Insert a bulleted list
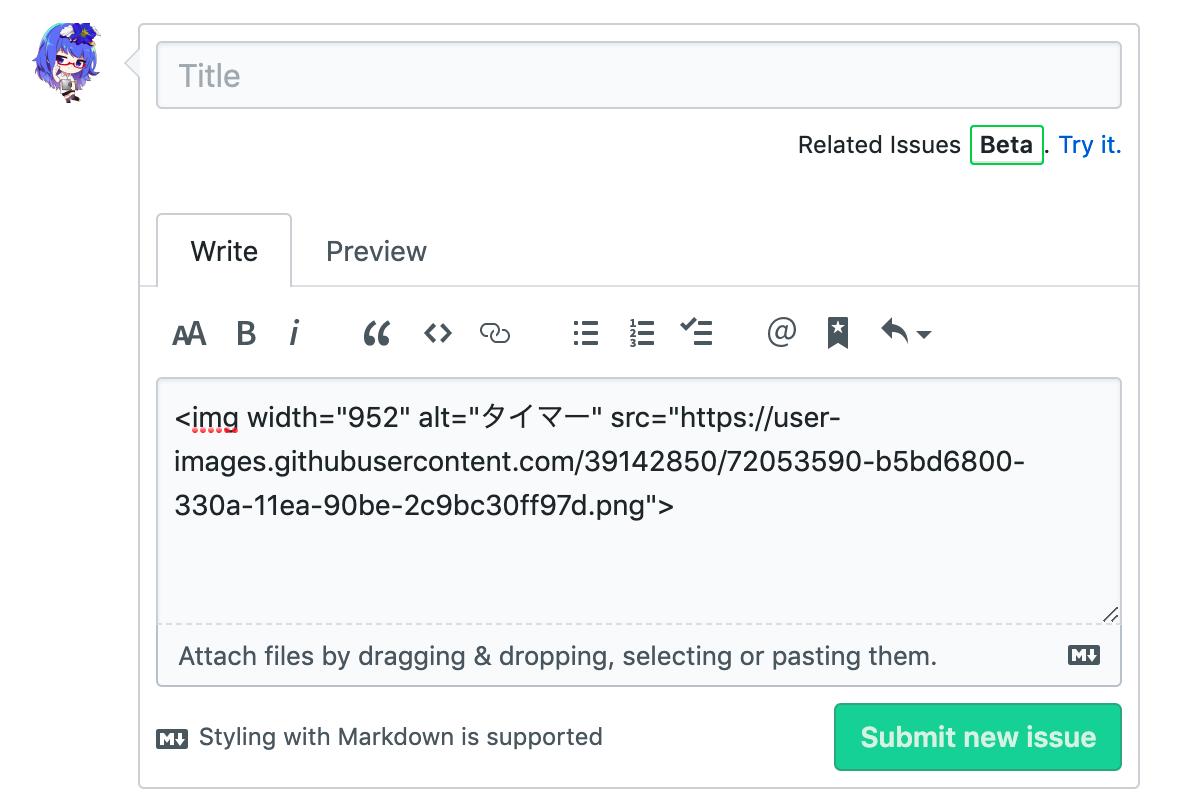1182x808 pixels. (x=586, y=333)
